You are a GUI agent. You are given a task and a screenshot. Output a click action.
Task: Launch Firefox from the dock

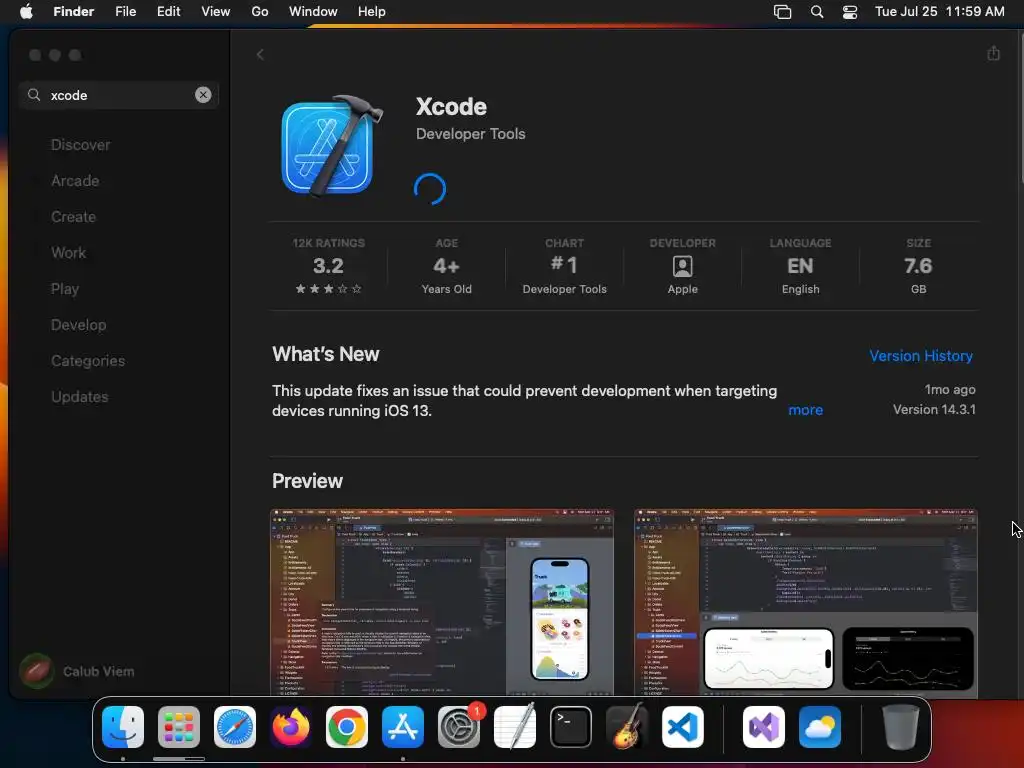click(291, 727)
